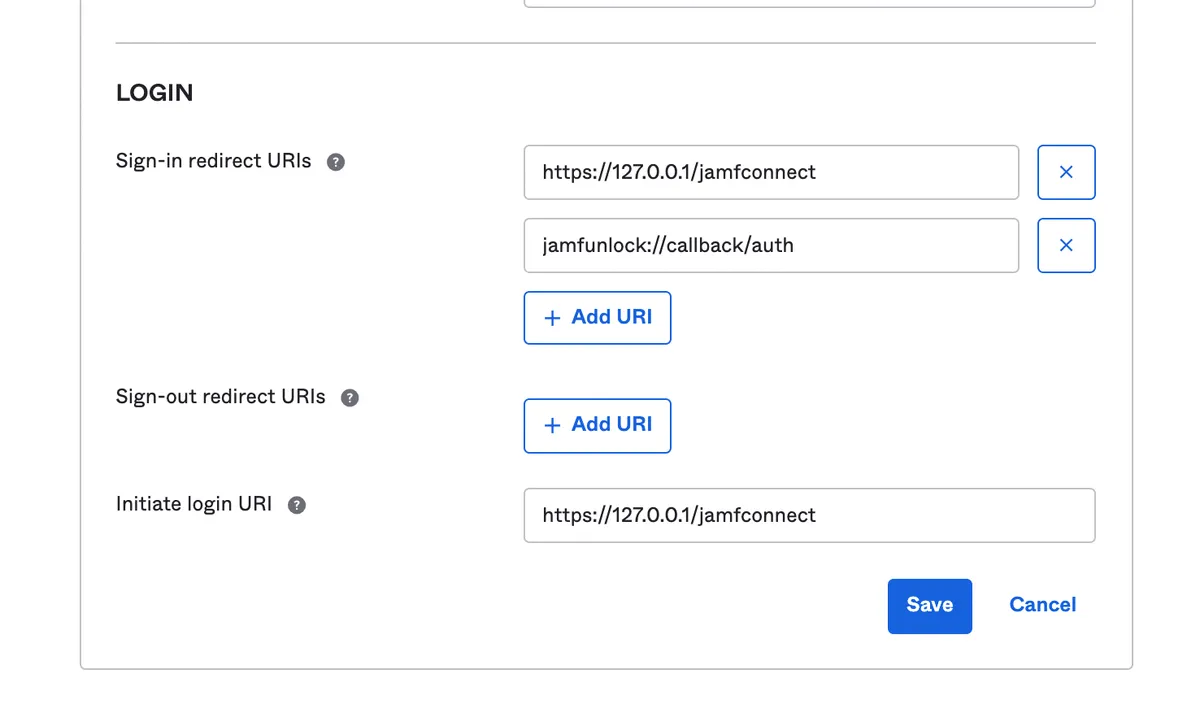The height and width of the screenshot is (704, 1200).
Task: Add URI to the sign-in redirect list
Action: pyautogui.click(x=597, y=318)
